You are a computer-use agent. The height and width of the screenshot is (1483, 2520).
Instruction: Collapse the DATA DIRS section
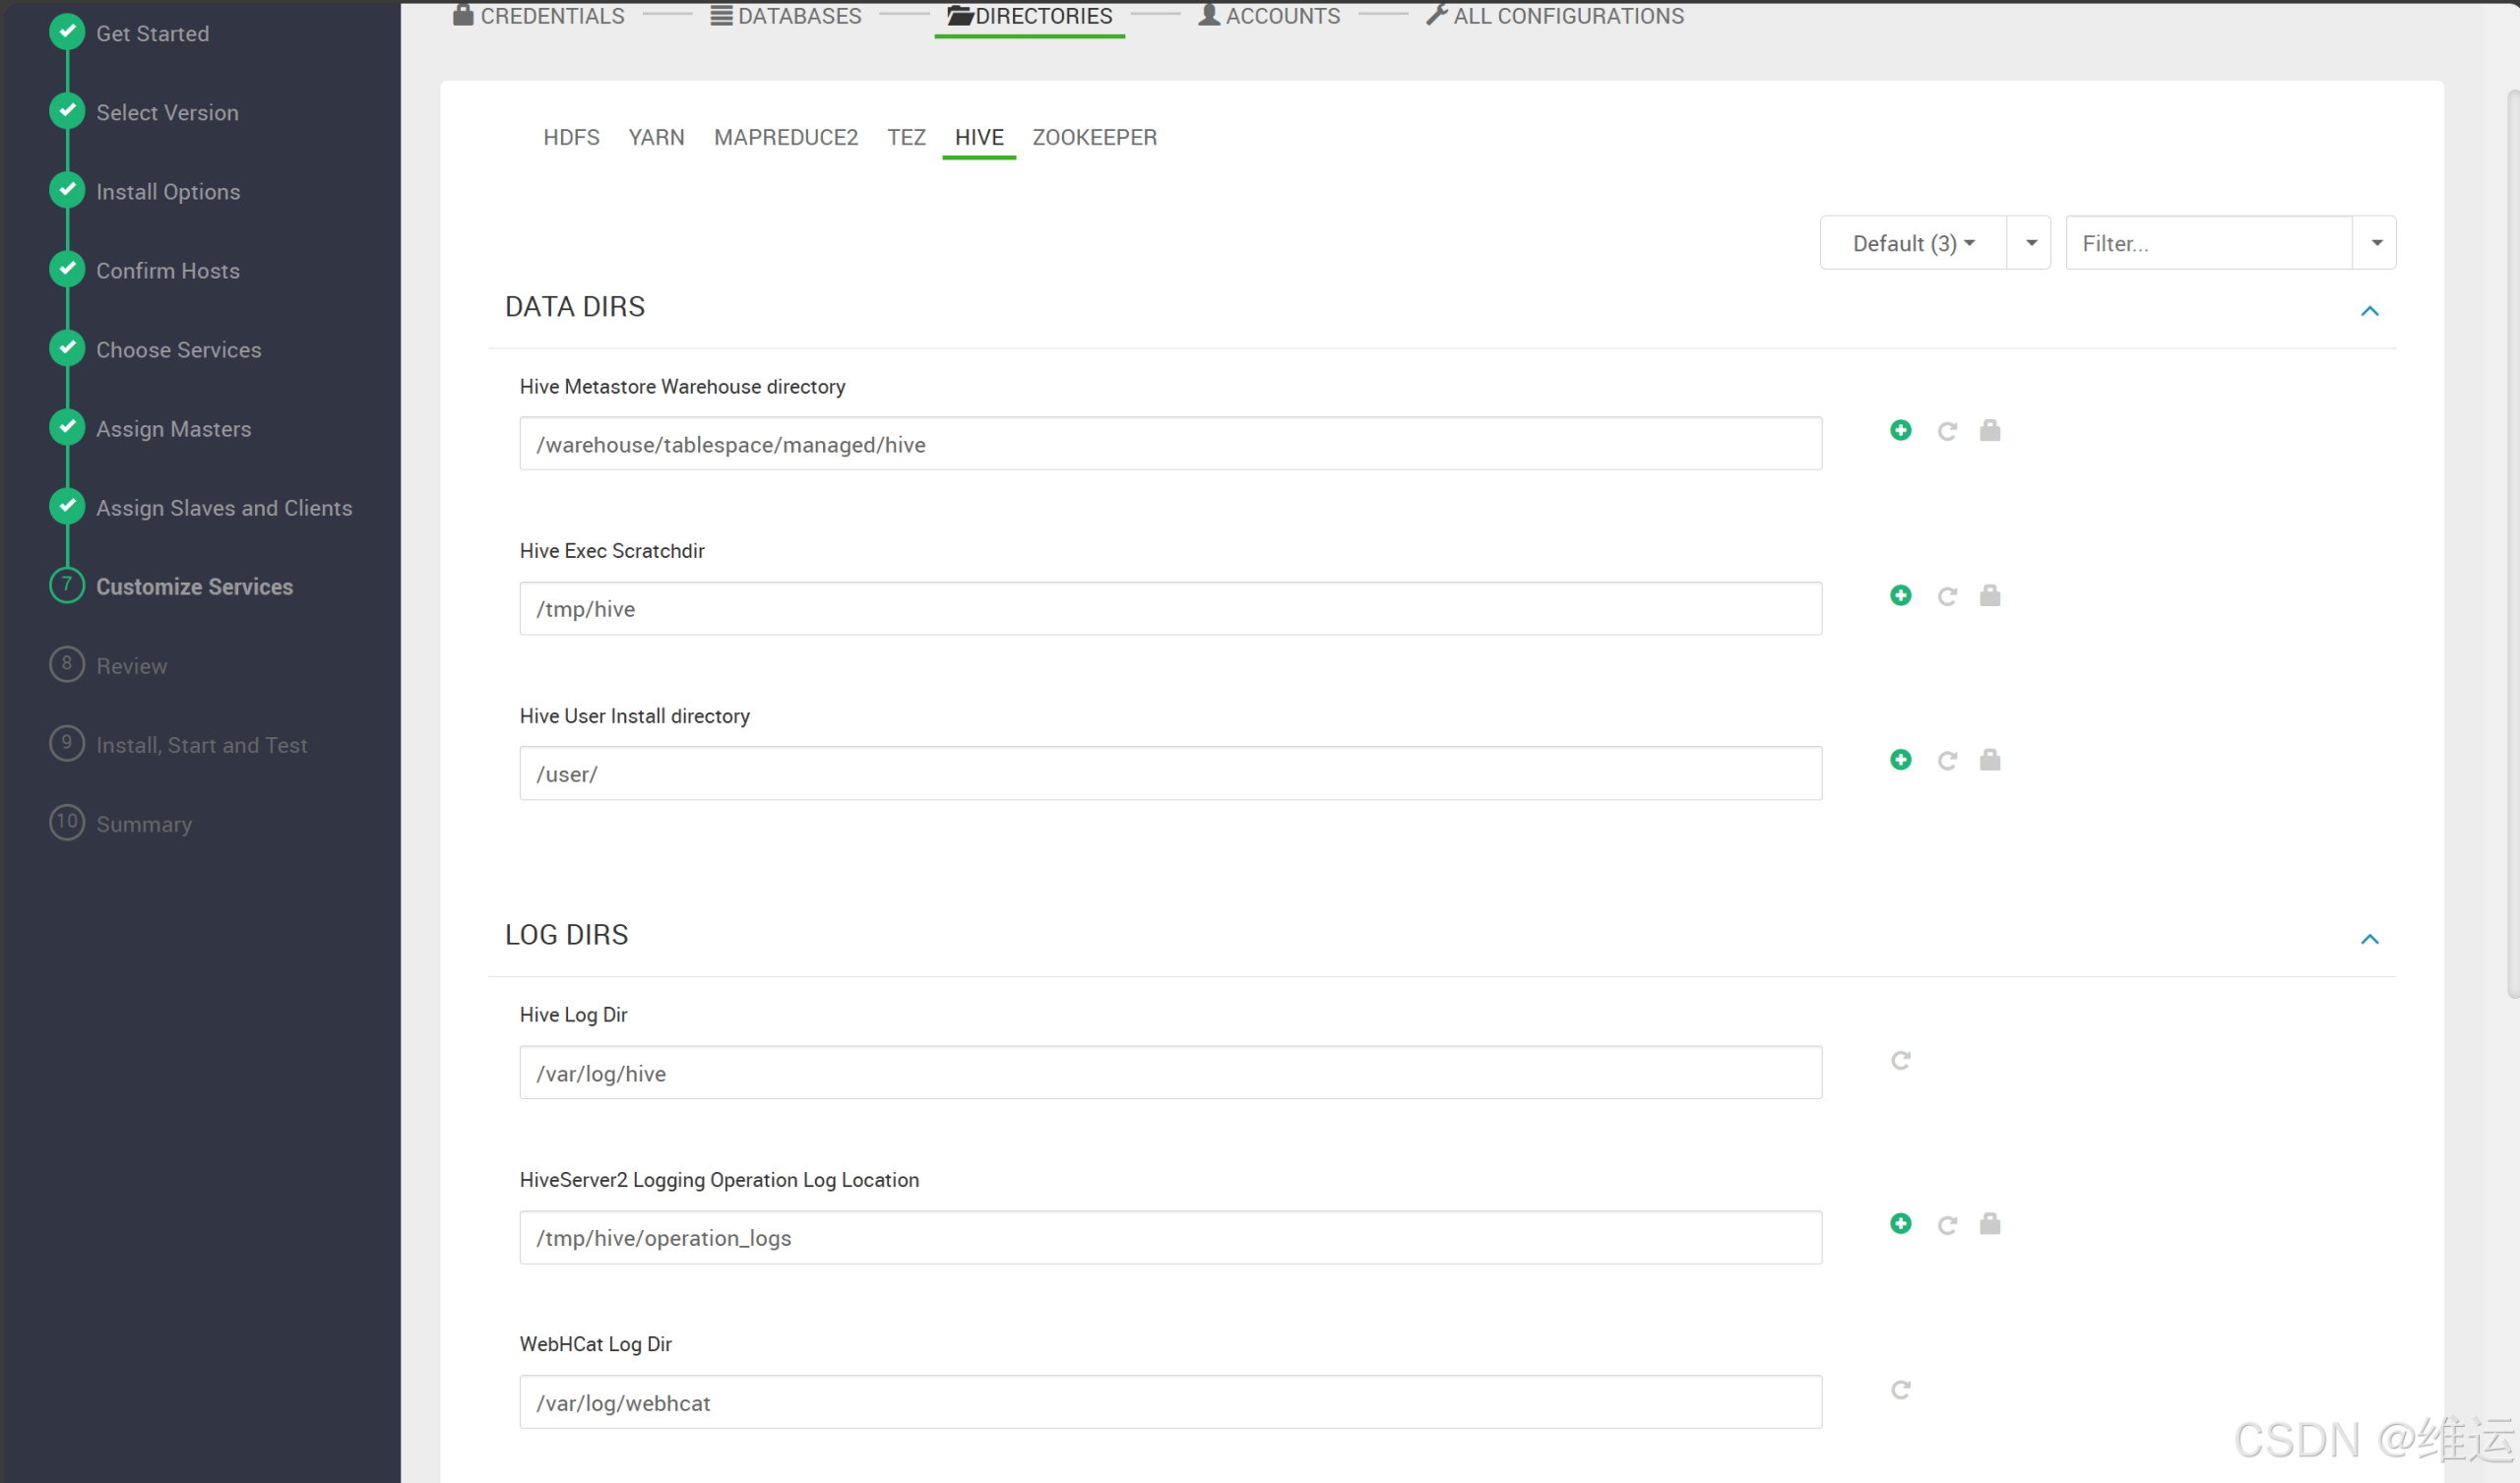click(2370, 311)
